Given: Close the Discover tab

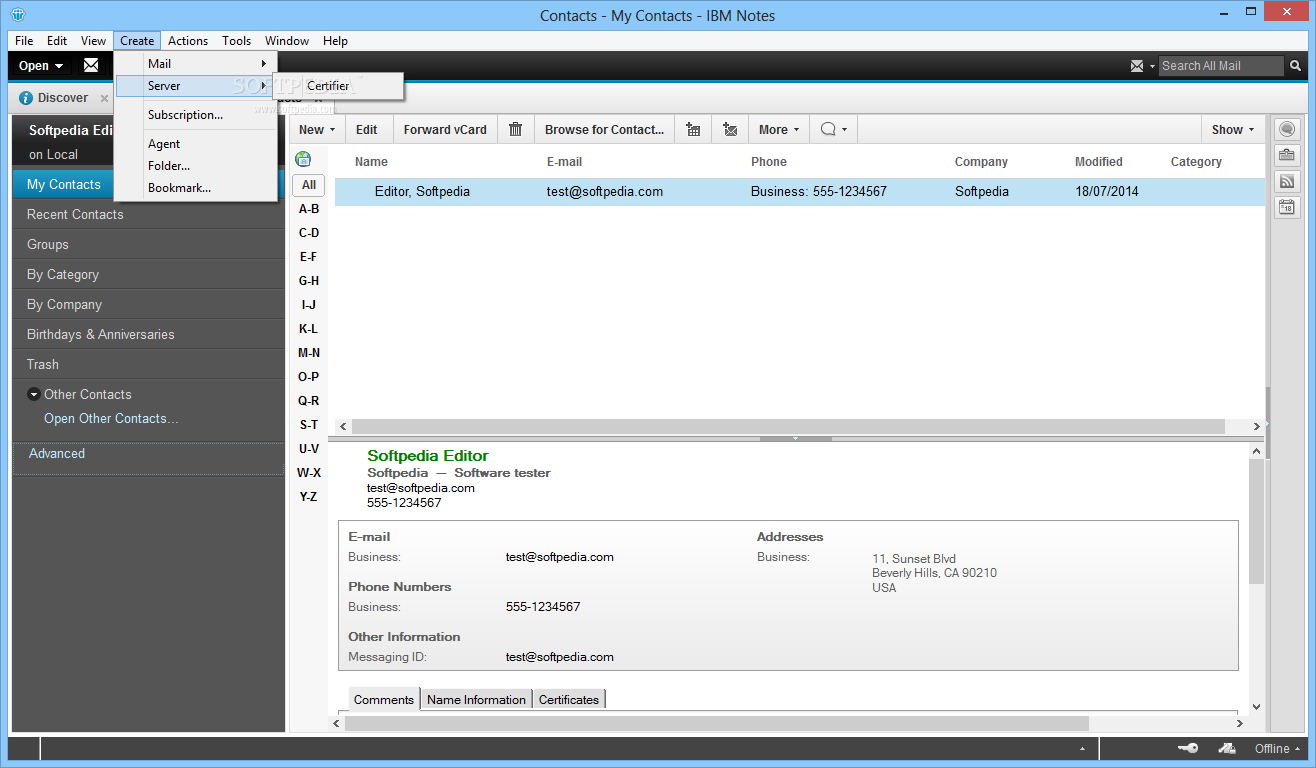Looking at the screenshot, I should pyautogui.click(x=104, y=98).
